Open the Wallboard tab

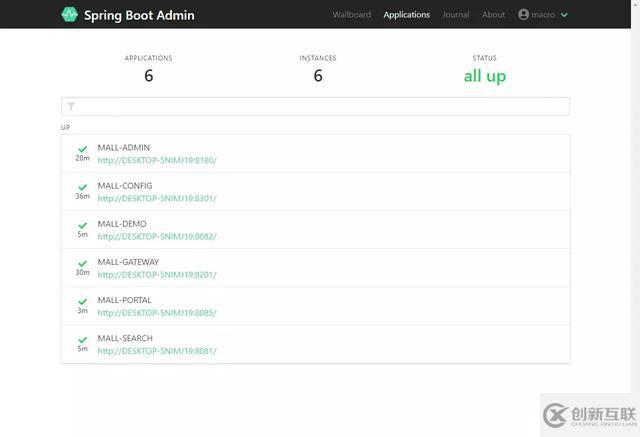click(352, 15)
